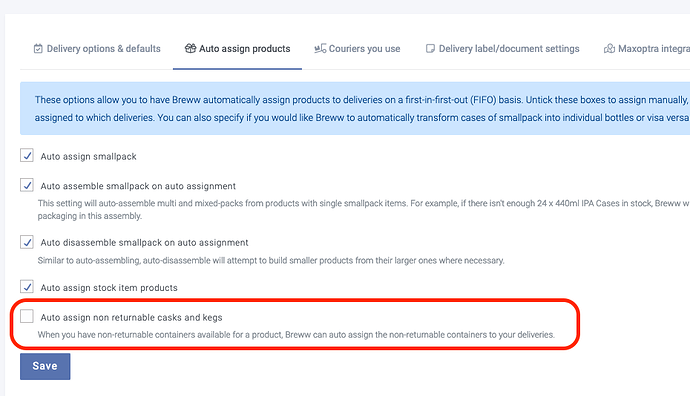The width and height of the screenshot is (690, 396).
Task: Click the Save button
Action: pyautogui.click(x=45, y=366)
